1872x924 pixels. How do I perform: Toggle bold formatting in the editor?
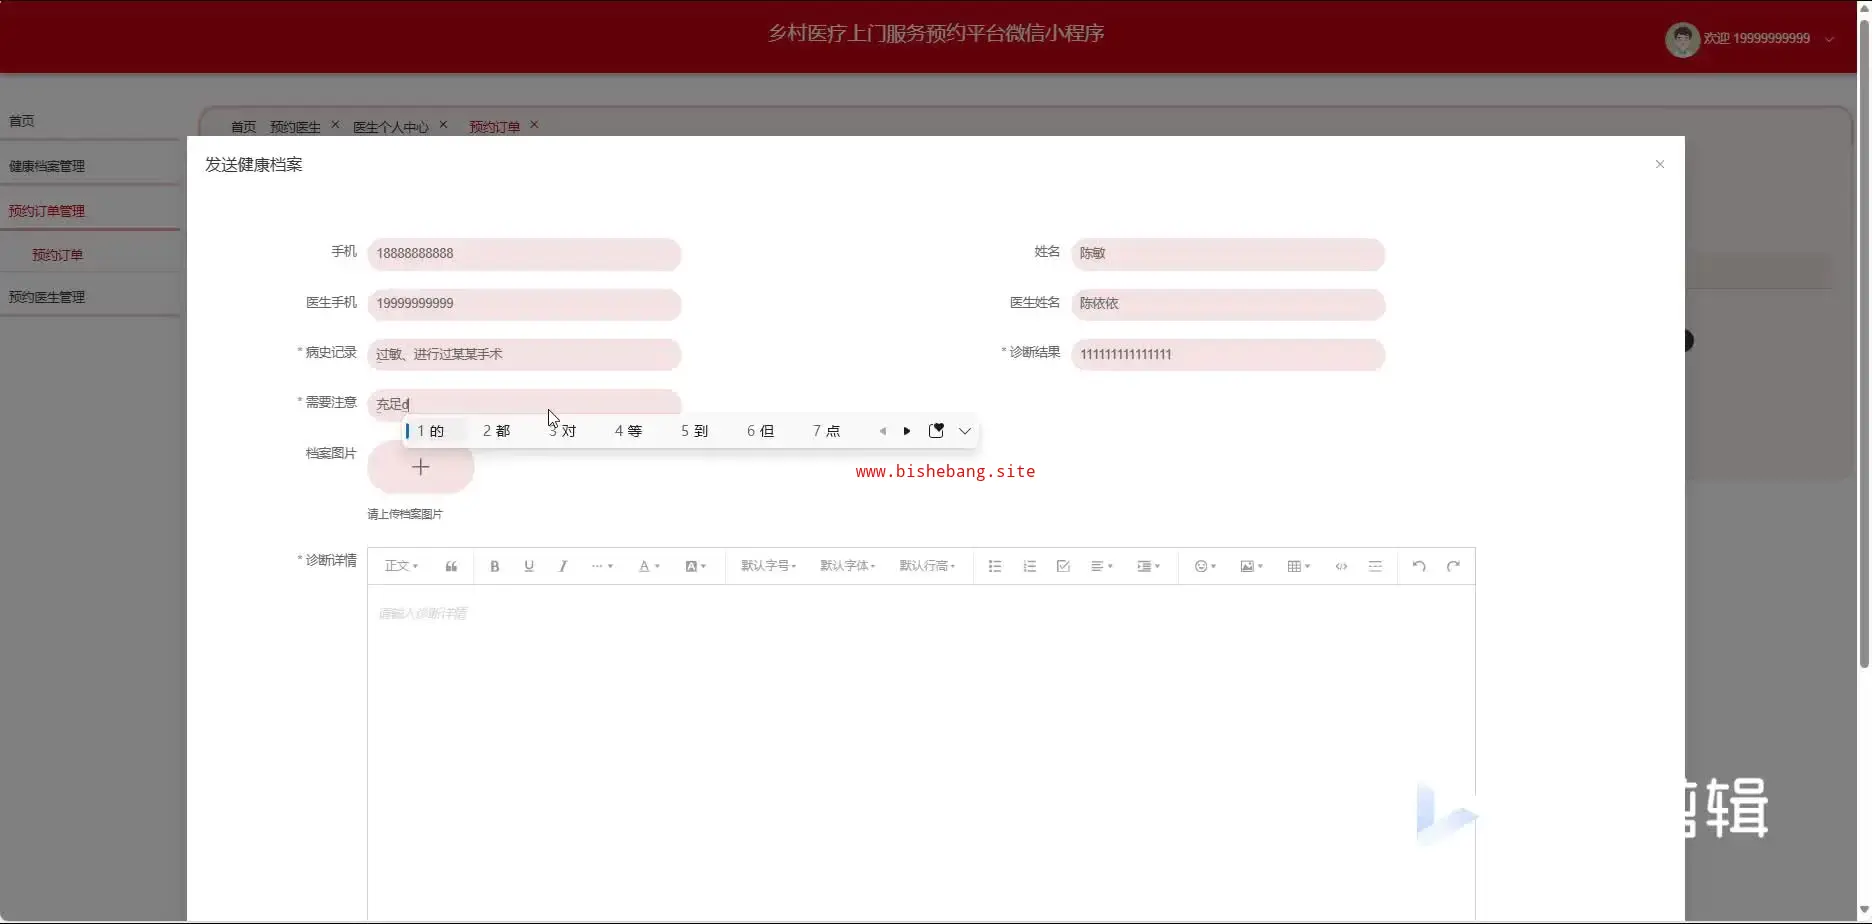pyautogui.click(x=494, y=566)
